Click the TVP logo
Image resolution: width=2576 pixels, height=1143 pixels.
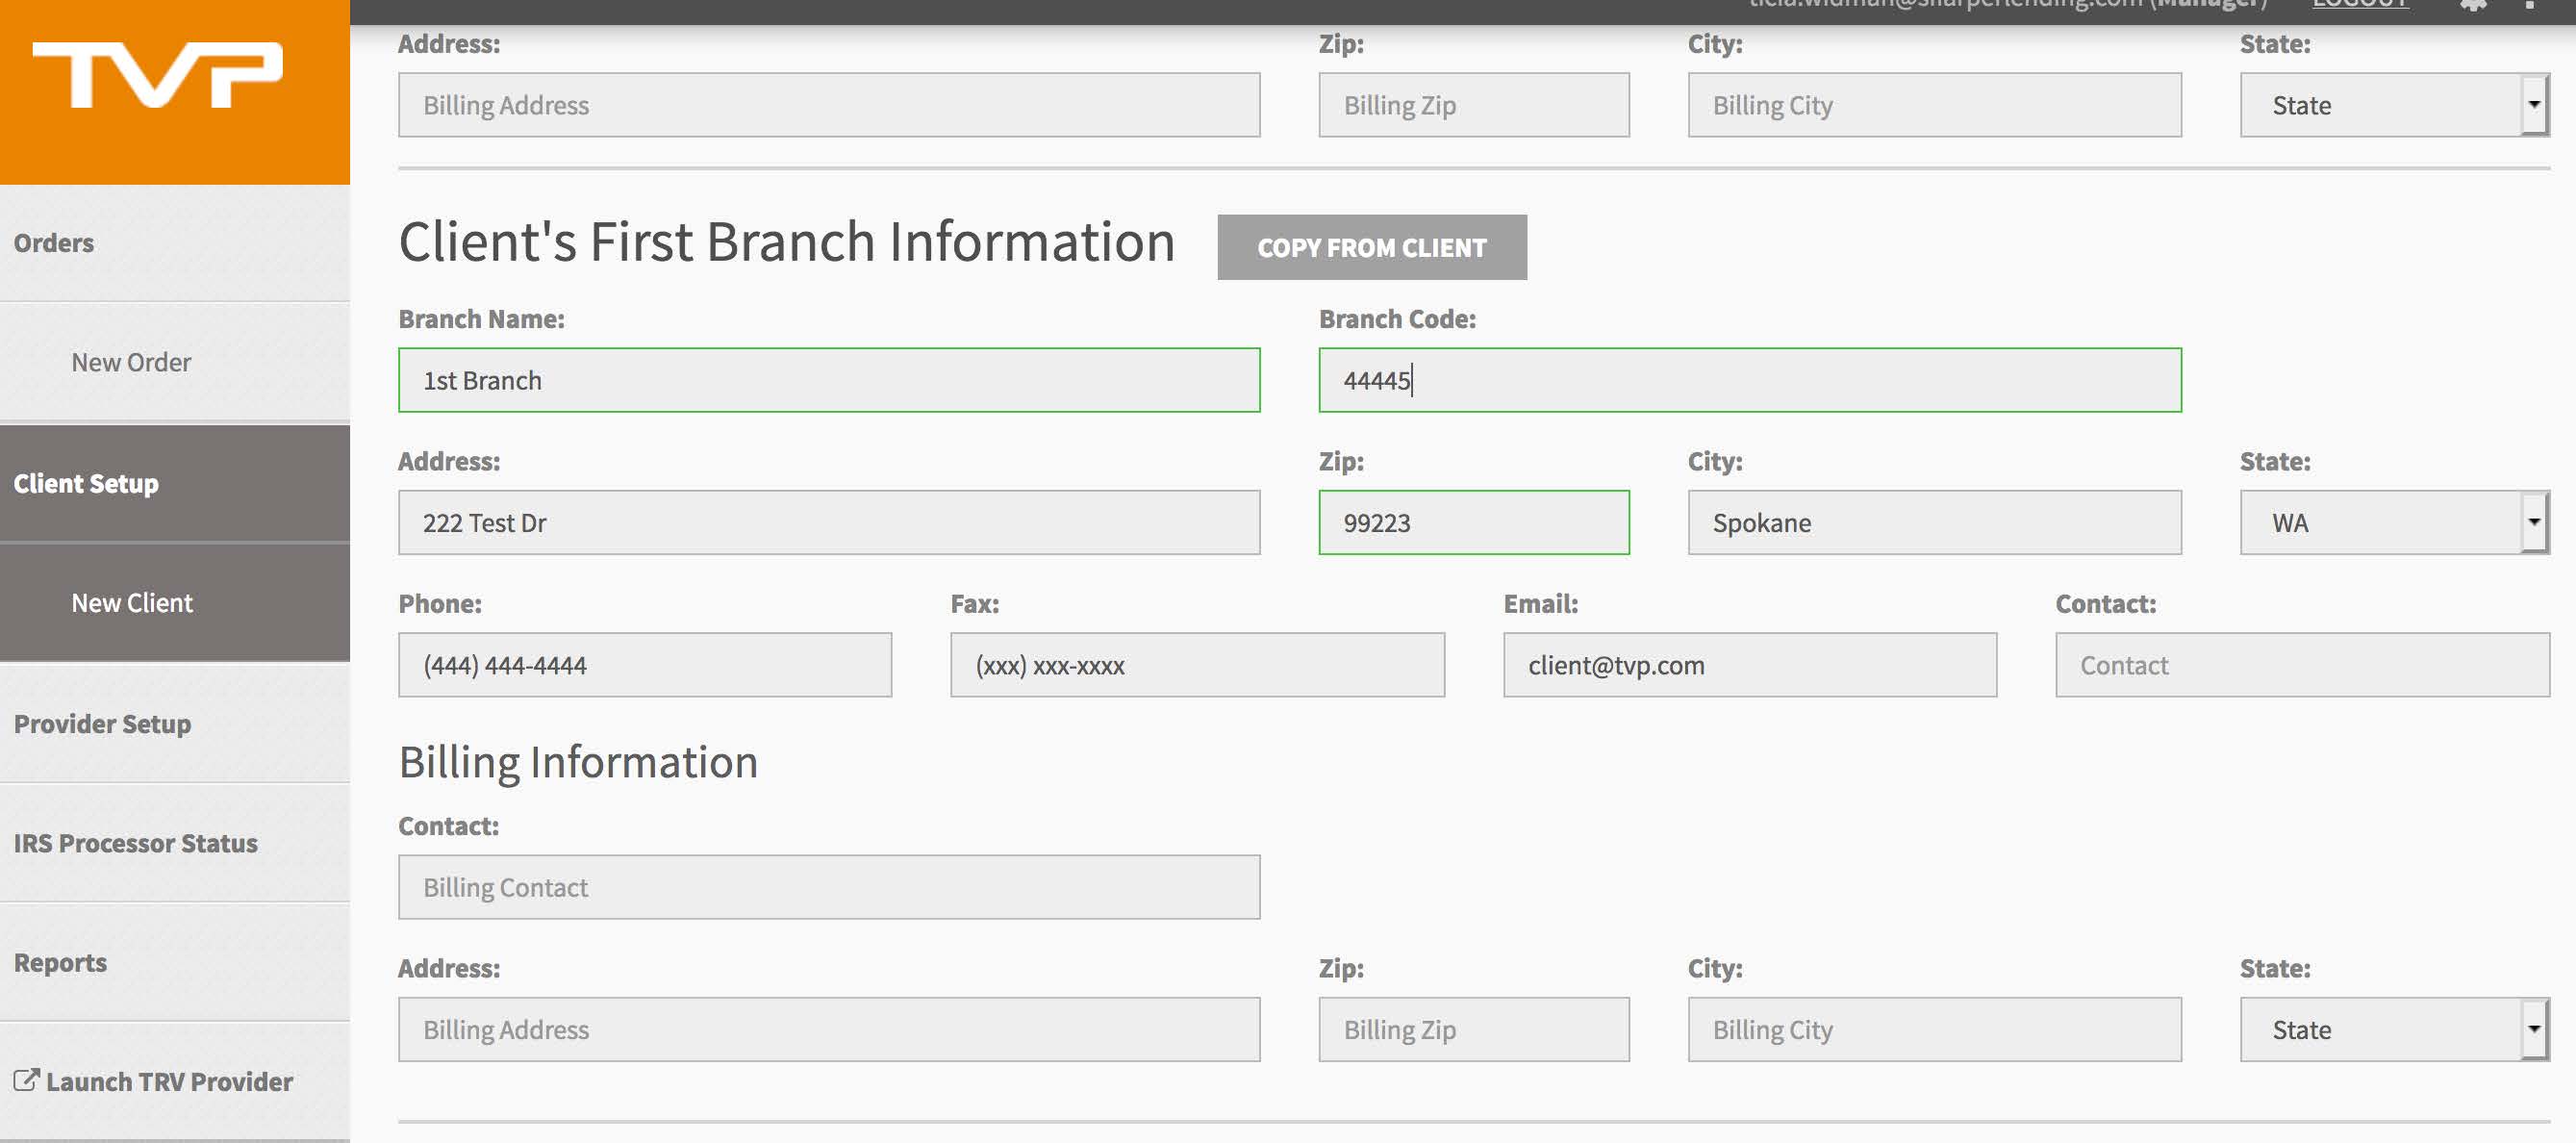point(158,75)
